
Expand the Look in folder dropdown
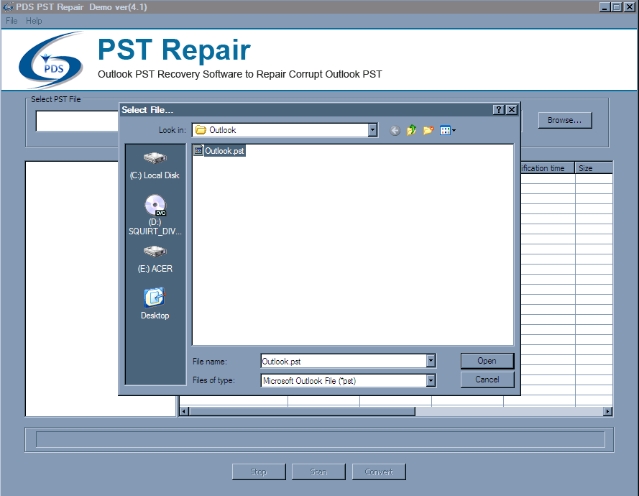click(373, 130)
